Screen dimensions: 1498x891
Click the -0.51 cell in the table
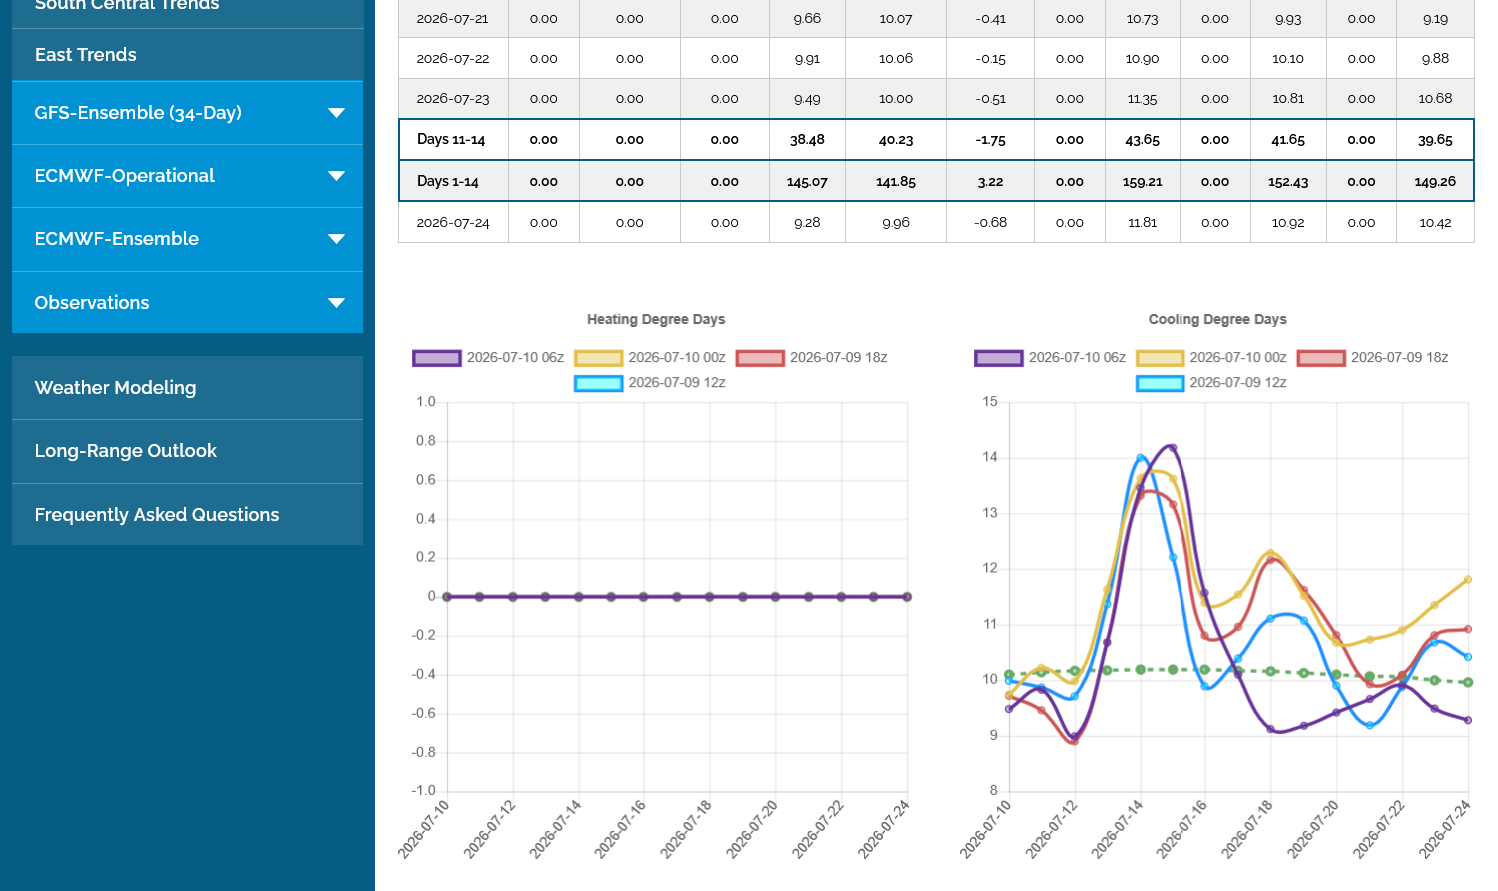[x=991, y=99]
